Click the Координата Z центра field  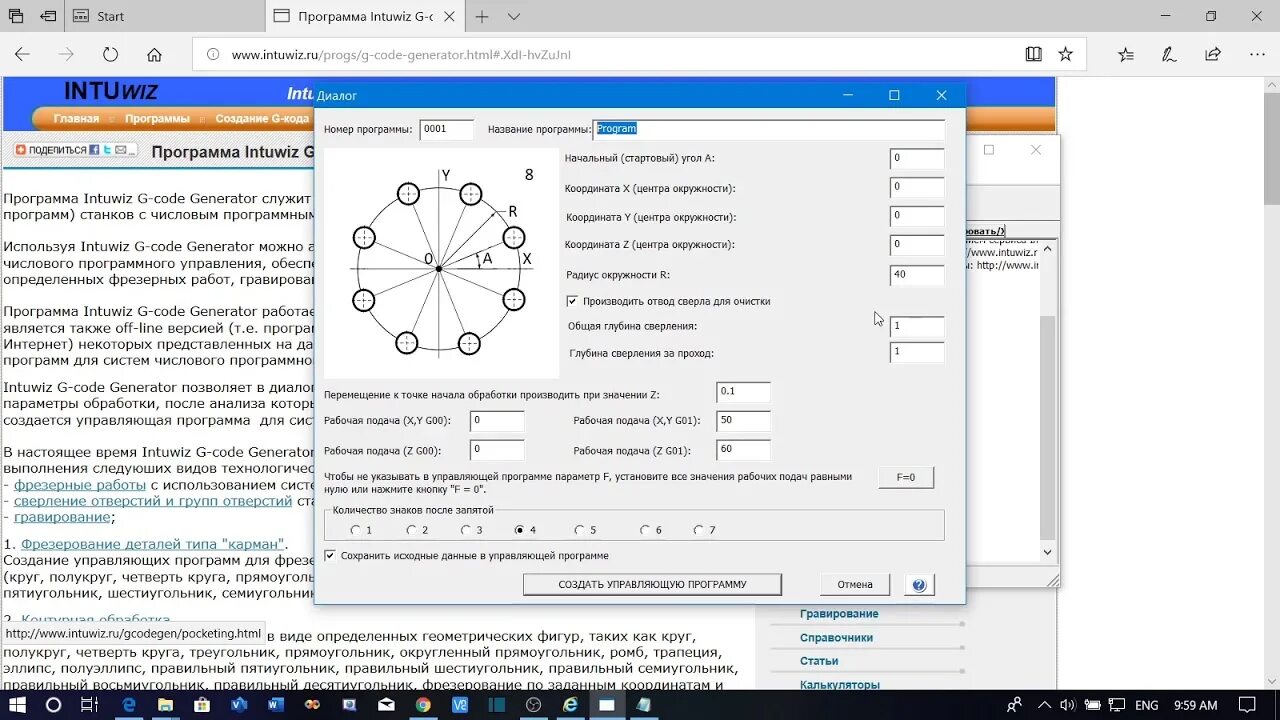click(917, 245)
